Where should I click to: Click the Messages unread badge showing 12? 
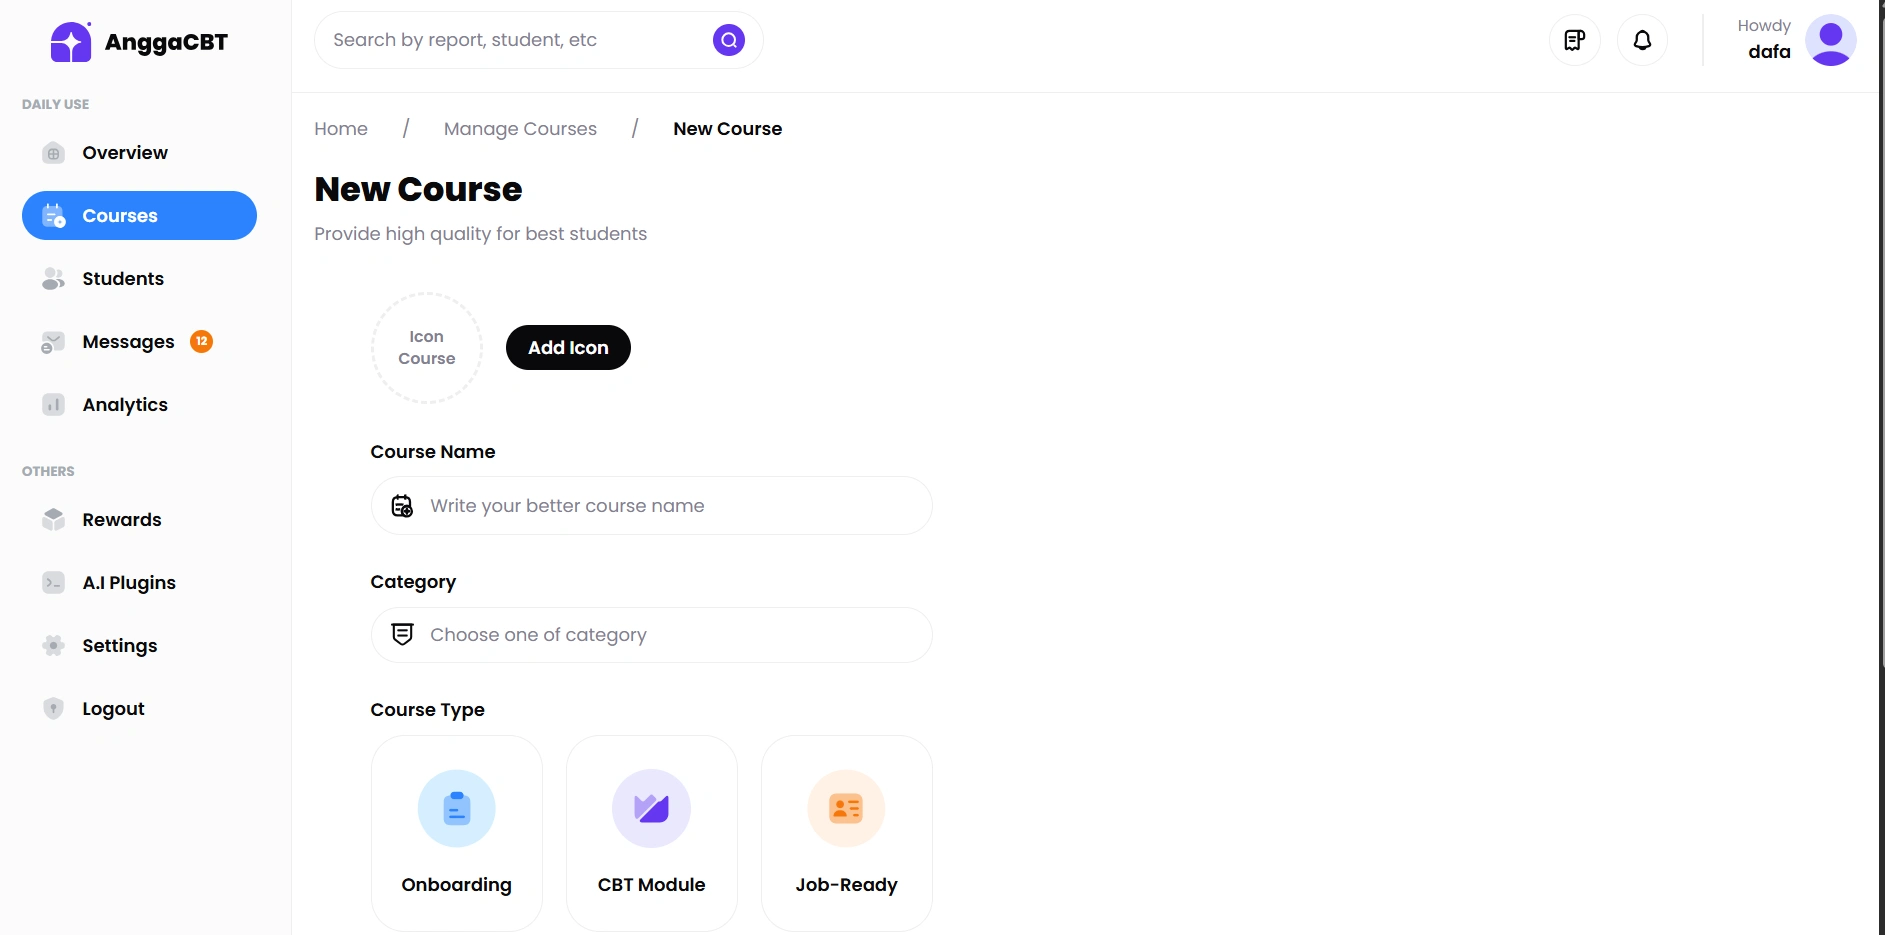[202, 341]
